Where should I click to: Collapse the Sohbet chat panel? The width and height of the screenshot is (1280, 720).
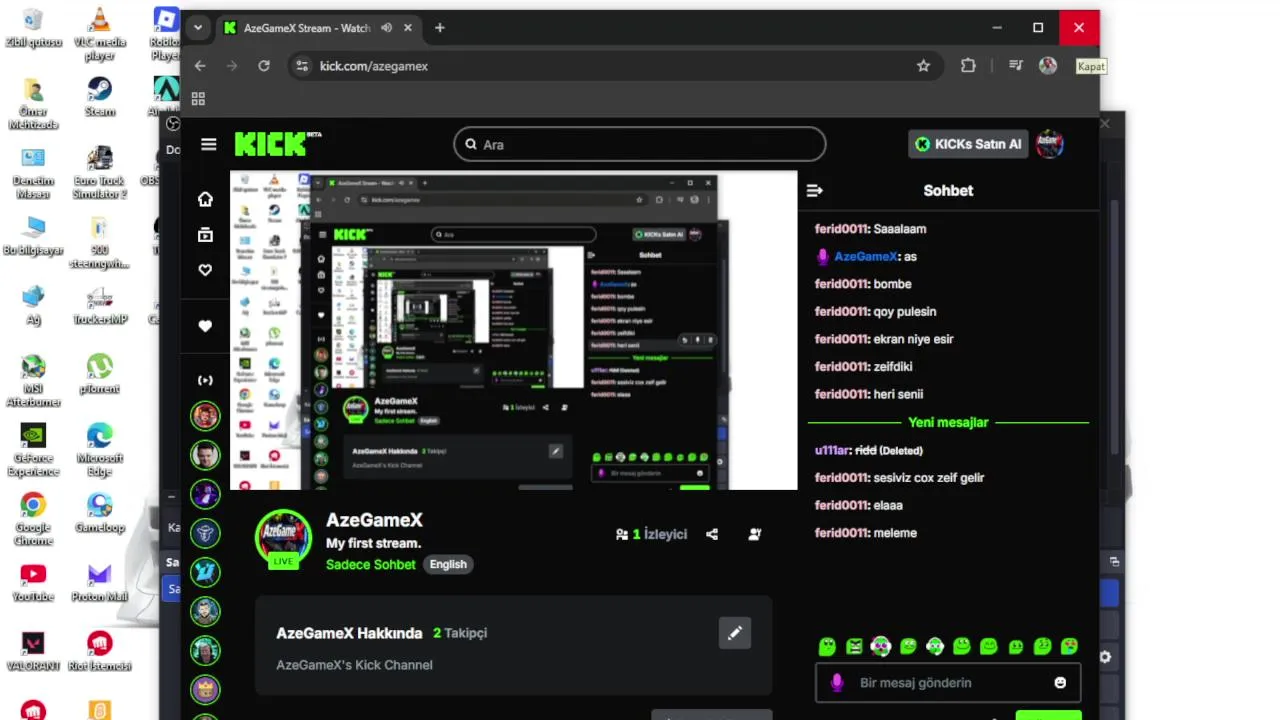(x=814, y=190)
